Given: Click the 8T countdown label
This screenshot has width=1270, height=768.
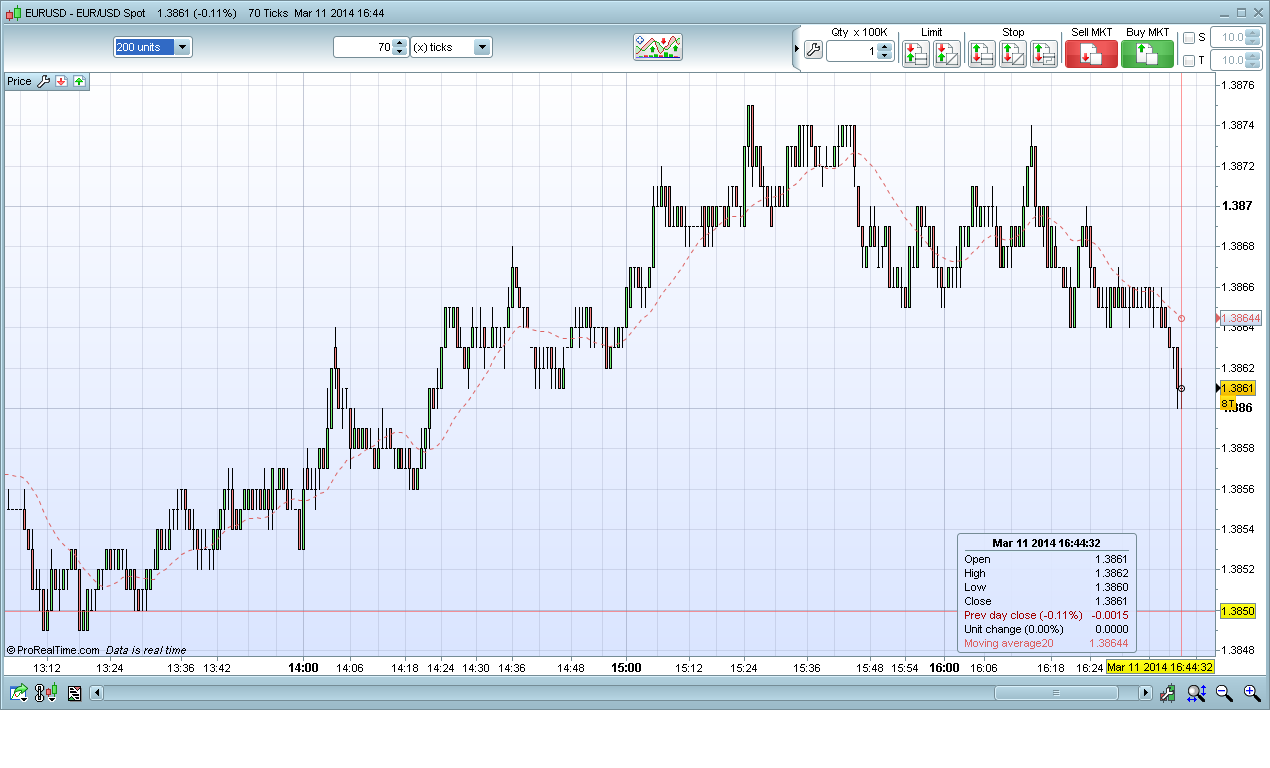Looking at the screenshot, I should [x=1228, y=403].
